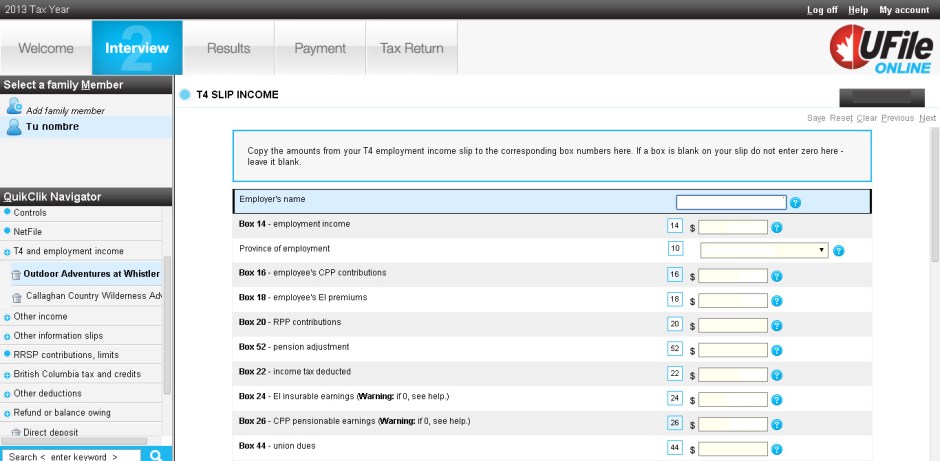Click the search magnifier button in navigator
This screenshot has height=461, width=940.
[156, 455]
